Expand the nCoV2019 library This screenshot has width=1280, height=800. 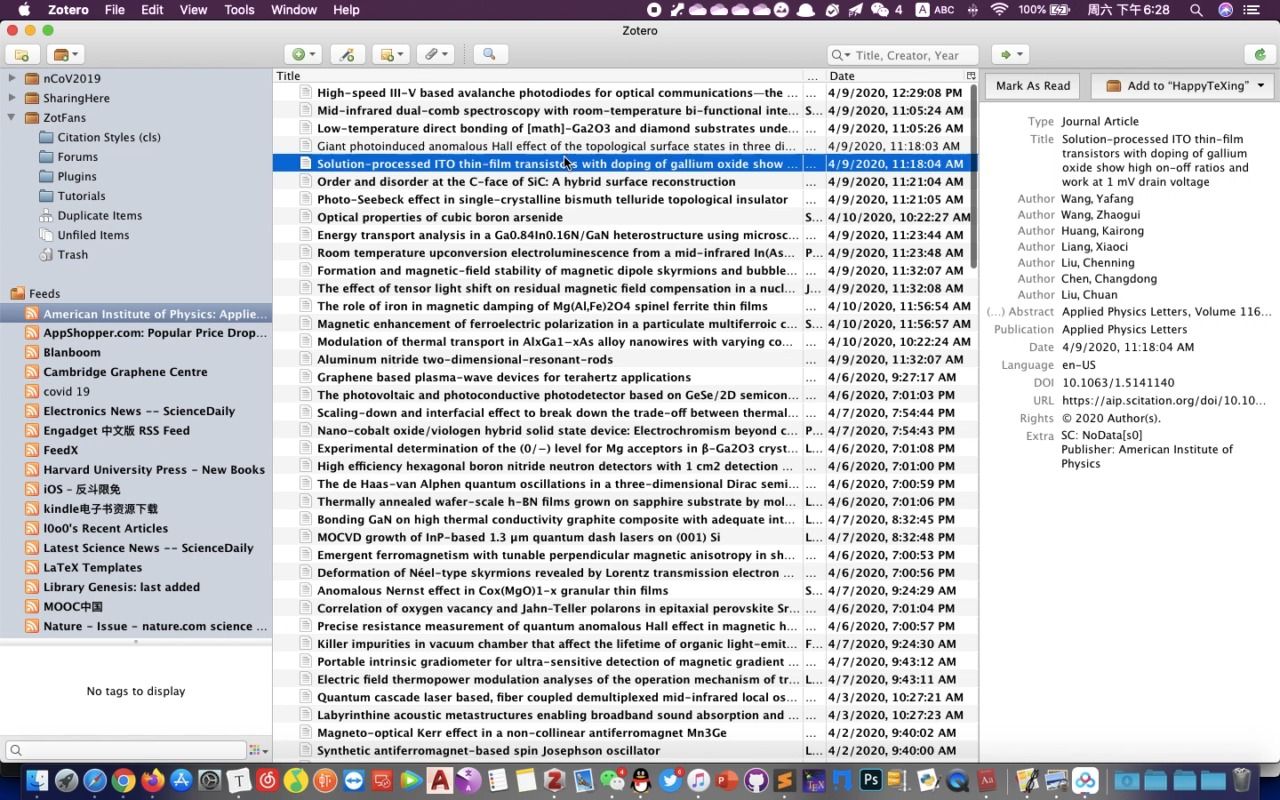pos(12,78)
